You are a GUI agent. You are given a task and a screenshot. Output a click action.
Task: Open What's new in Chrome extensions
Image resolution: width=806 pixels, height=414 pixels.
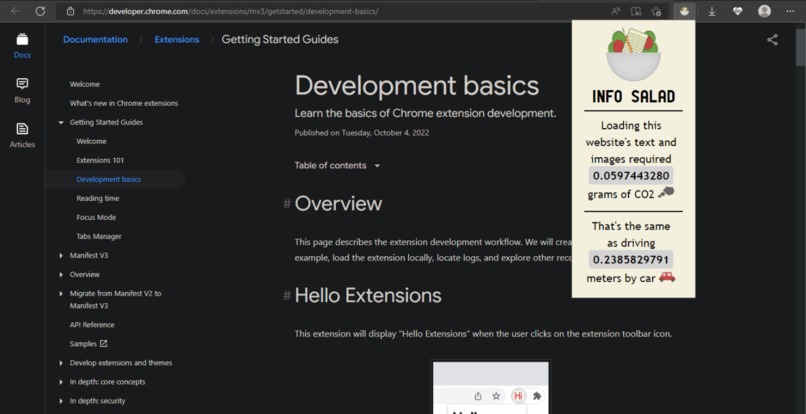point(124,103)
